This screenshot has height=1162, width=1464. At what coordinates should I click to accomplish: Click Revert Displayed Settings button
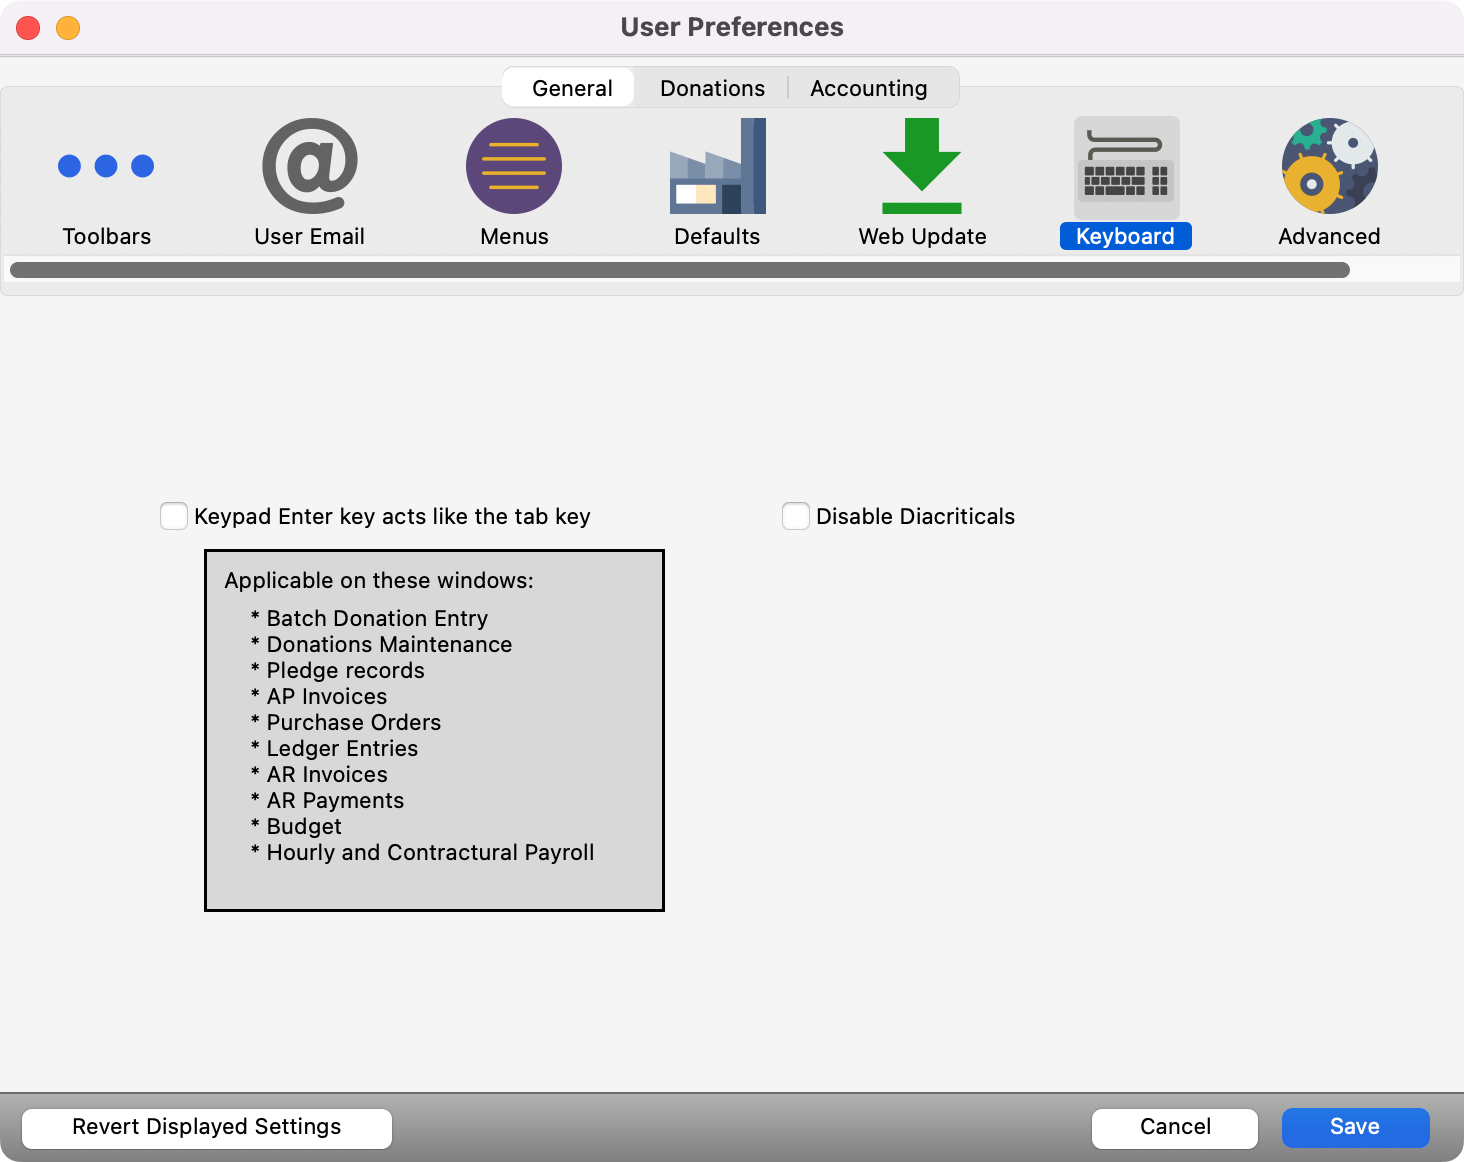[x=207, y=1127]
